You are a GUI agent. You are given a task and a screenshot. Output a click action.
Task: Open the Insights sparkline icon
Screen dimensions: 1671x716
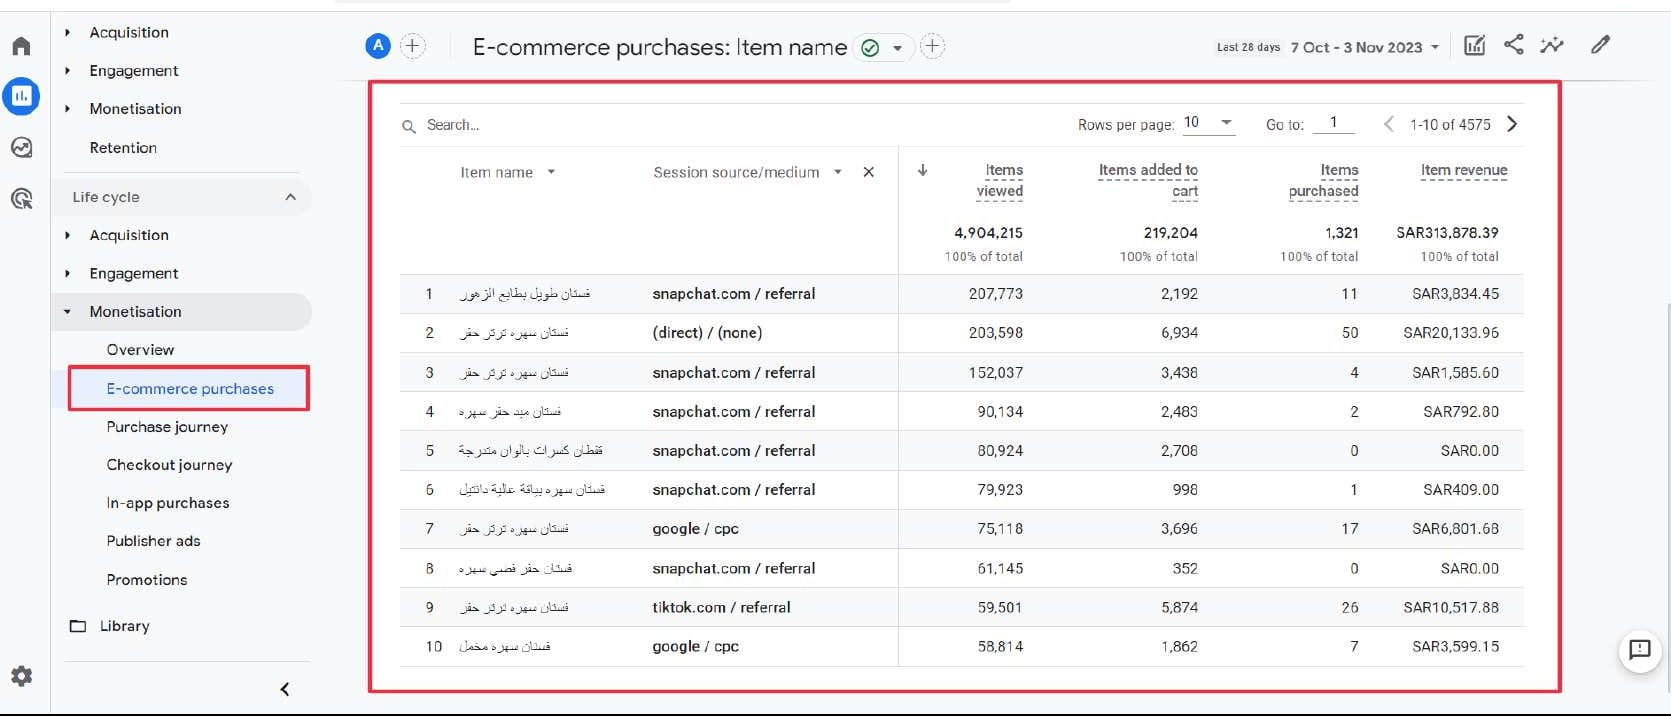pos(1552,45)
